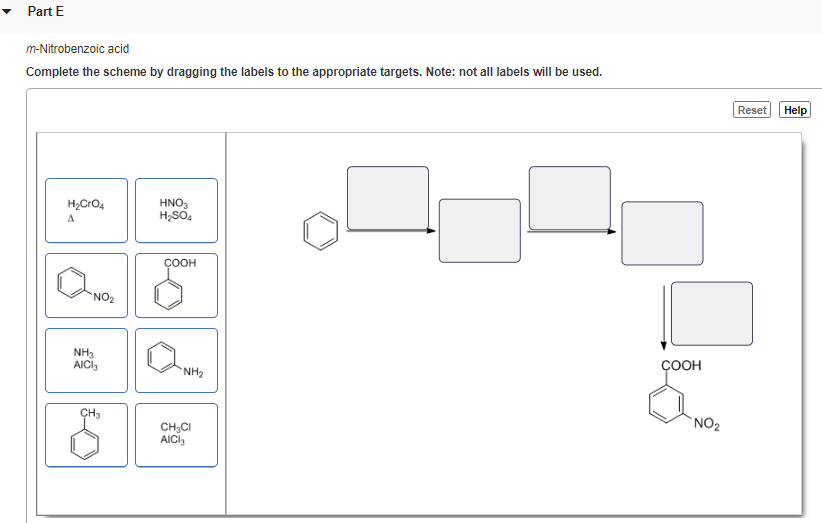Click the 'Complete the scheme' instruction text
822x523 pixels.
click(314, 72)
